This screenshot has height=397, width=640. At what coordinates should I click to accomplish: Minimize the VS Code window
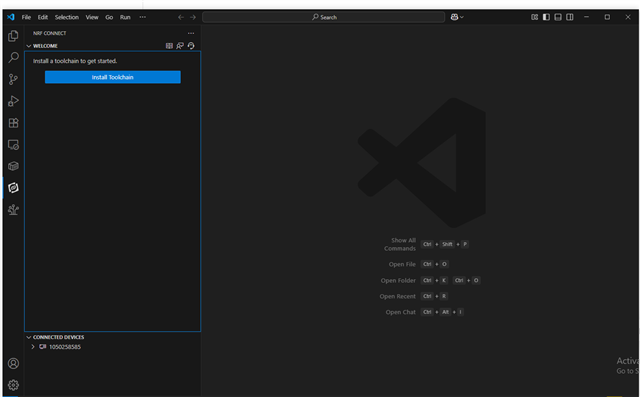[x=587, y=17]
